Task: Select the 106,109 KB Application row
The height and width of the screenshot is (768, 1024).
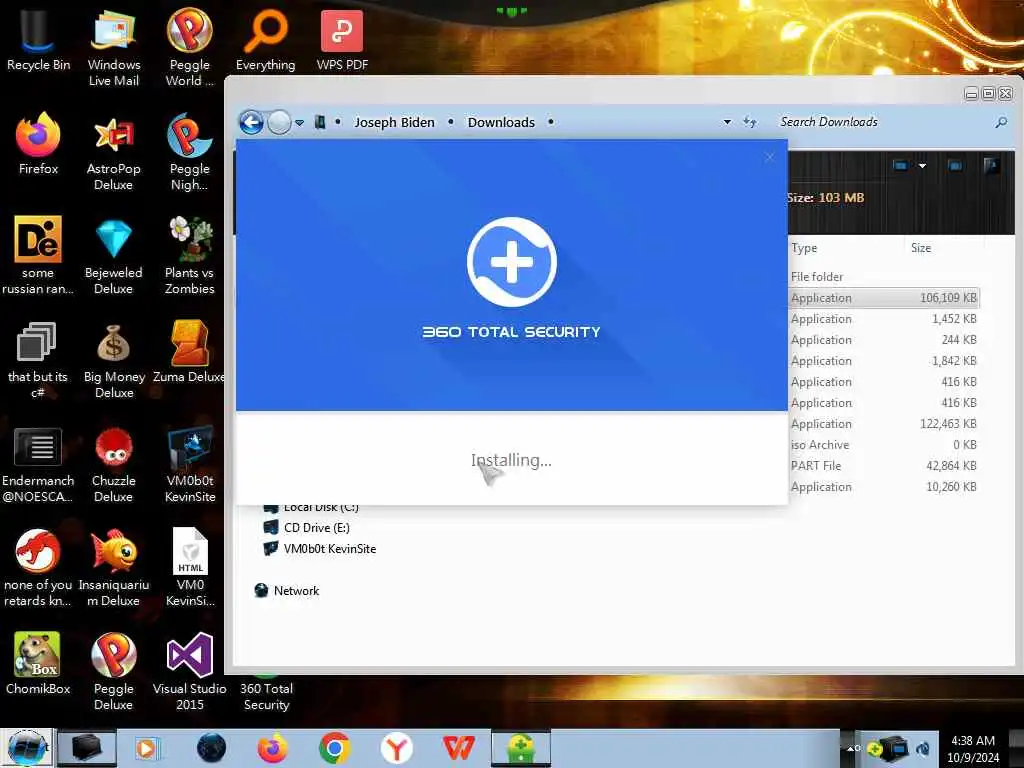Action: (x=884, y=298)
